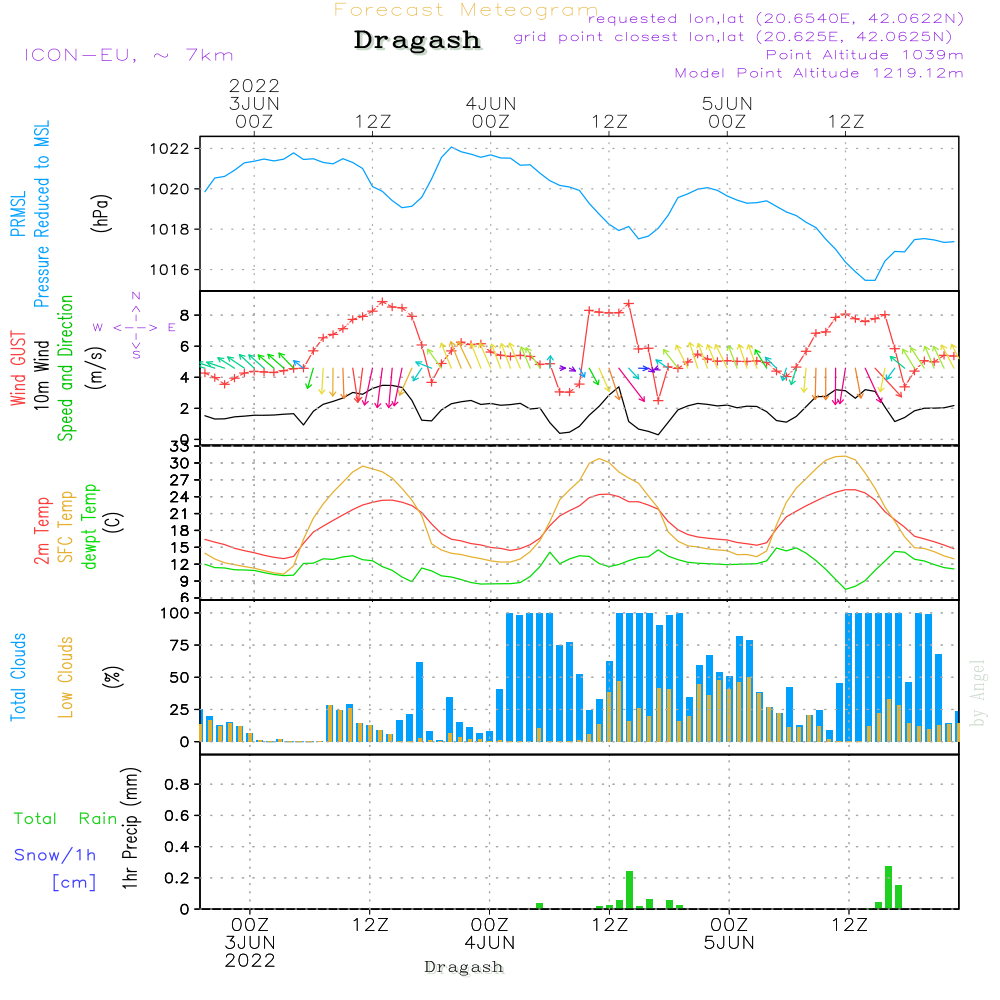Click the 'Forecast Meteogram' heading
1000x1000 pixels.
466,10
